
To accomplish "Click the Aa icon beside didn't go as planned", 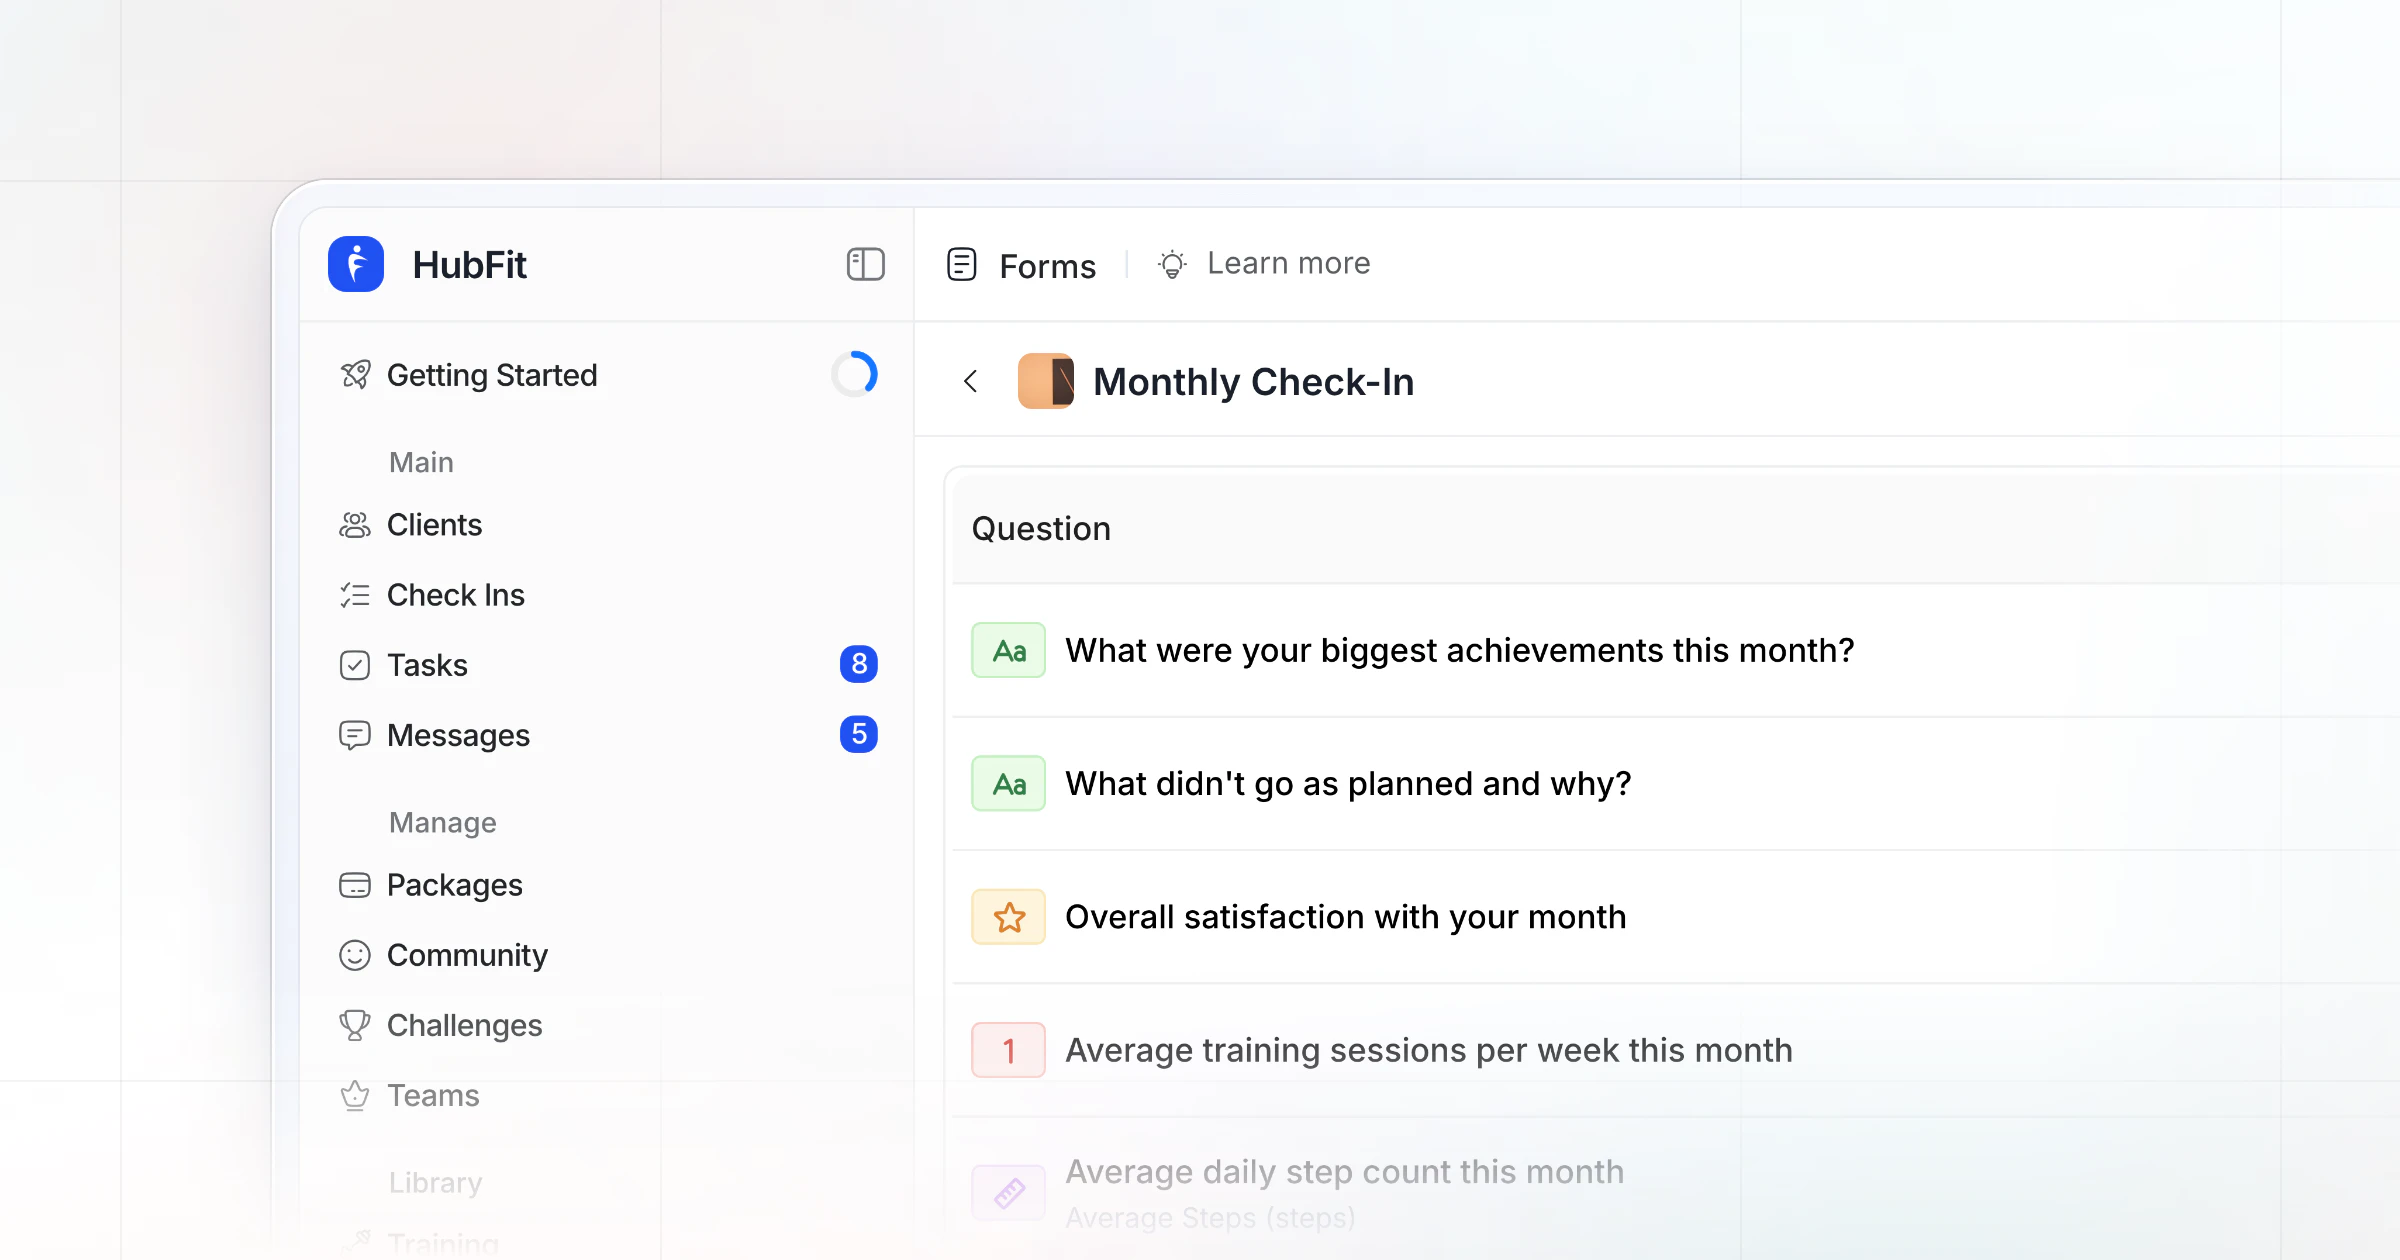I will point(1009,783).
